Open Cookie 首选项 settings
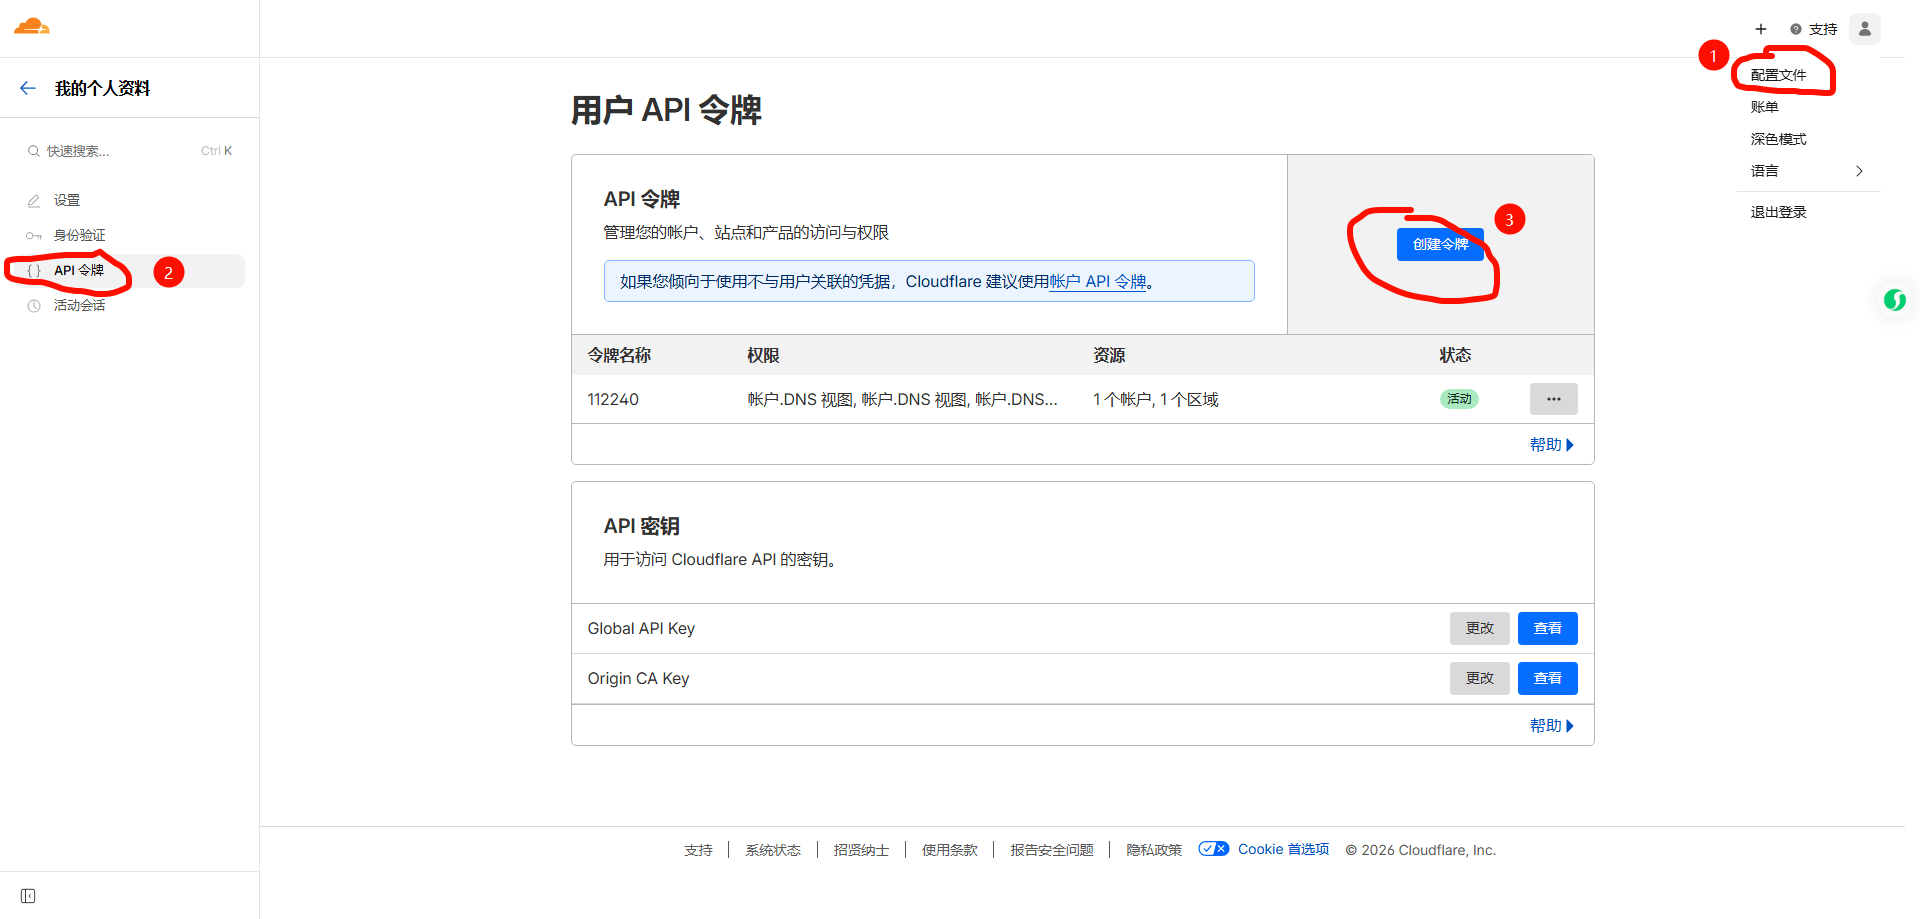This screenshot has height=919, width=1920. coord(1283,848)
